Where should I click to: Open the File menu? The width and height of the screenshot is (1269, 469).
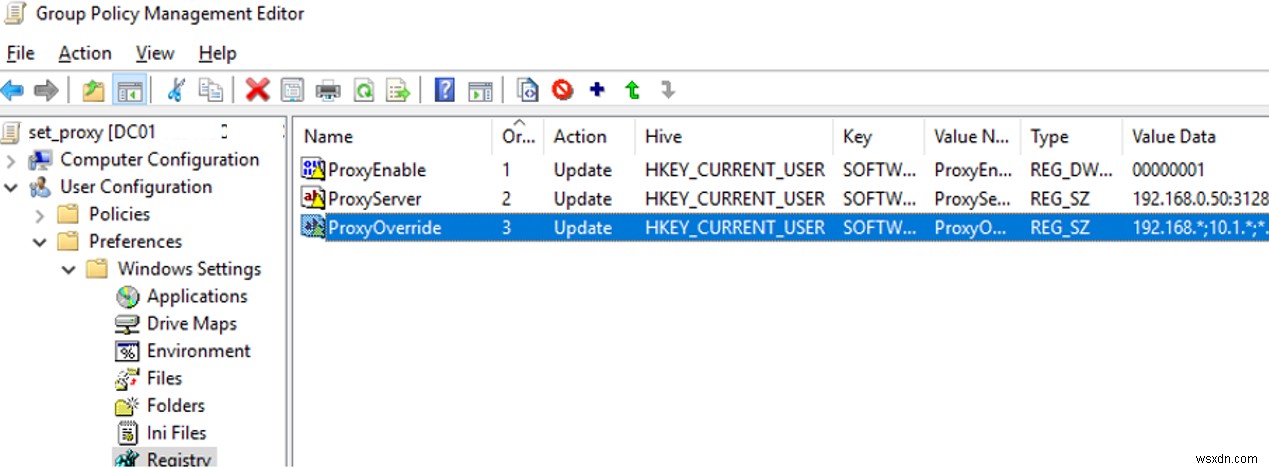coord(20,54)
